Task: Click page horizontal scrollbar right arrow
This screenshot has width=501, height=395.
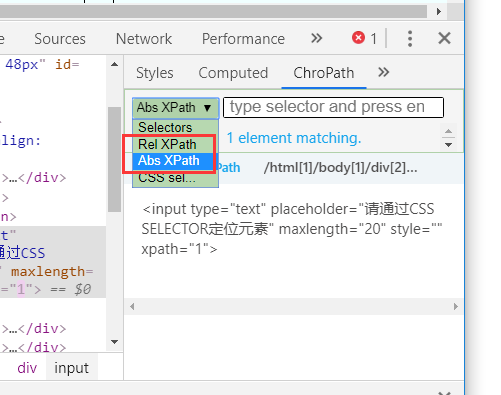Action: tap(439, 11)
